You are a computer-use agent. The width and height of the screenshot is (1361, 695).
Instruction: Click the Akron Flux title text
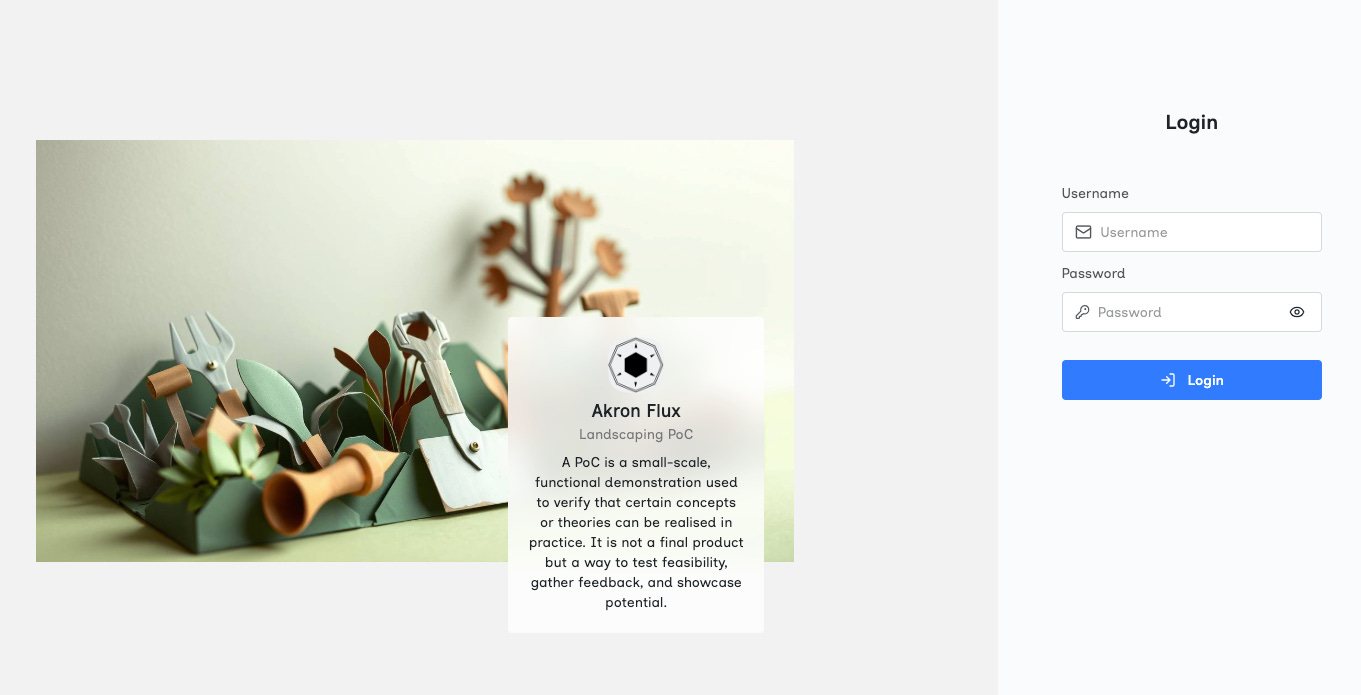(x=636, y=411)
